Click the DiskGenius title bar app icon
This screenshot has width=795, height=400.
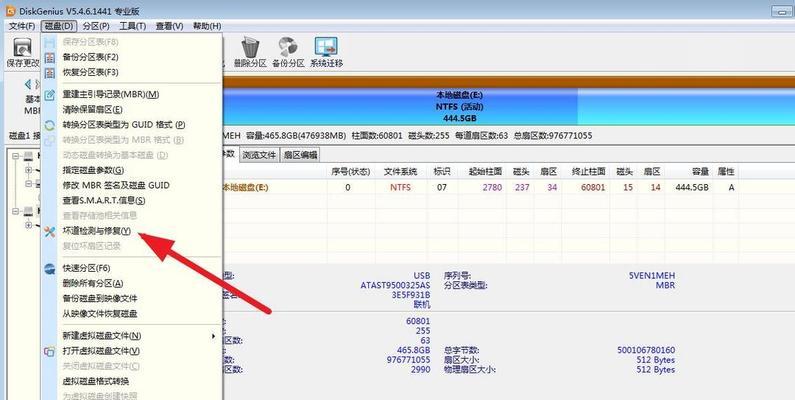pyautogui.click(x=10, y=11)
